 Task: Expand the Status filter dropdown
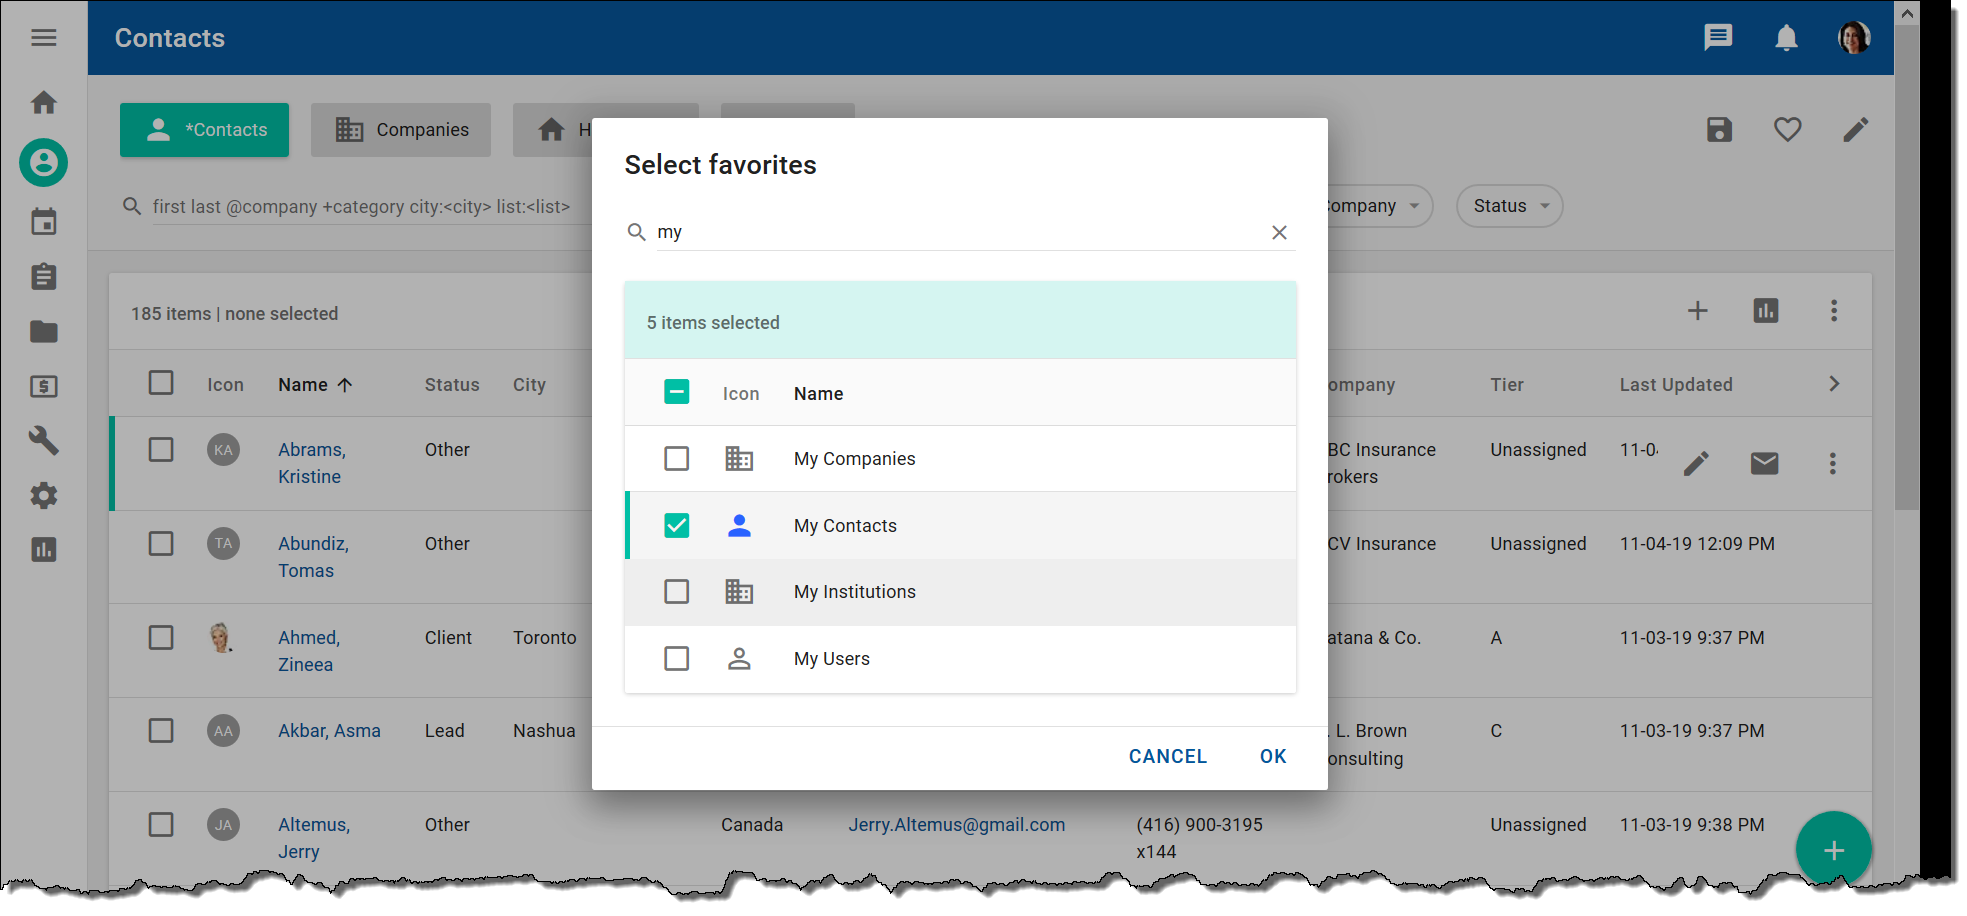(1509, 206)
